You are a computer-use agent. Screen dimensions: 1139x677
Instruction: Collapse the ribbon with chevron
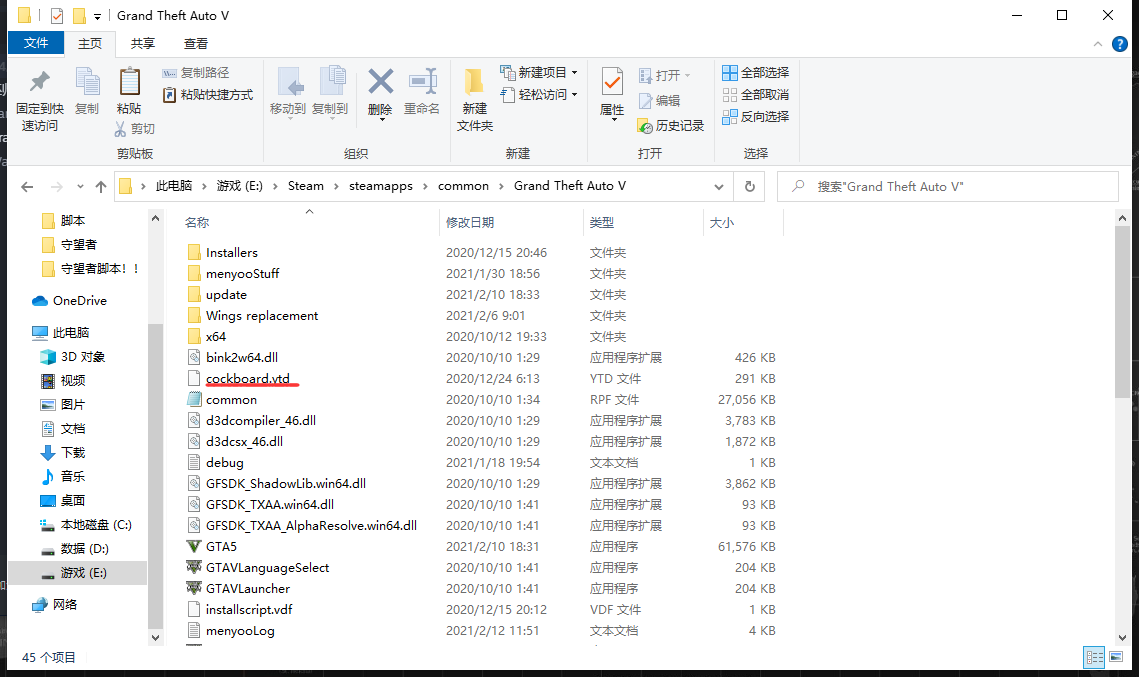(1097, 44)
